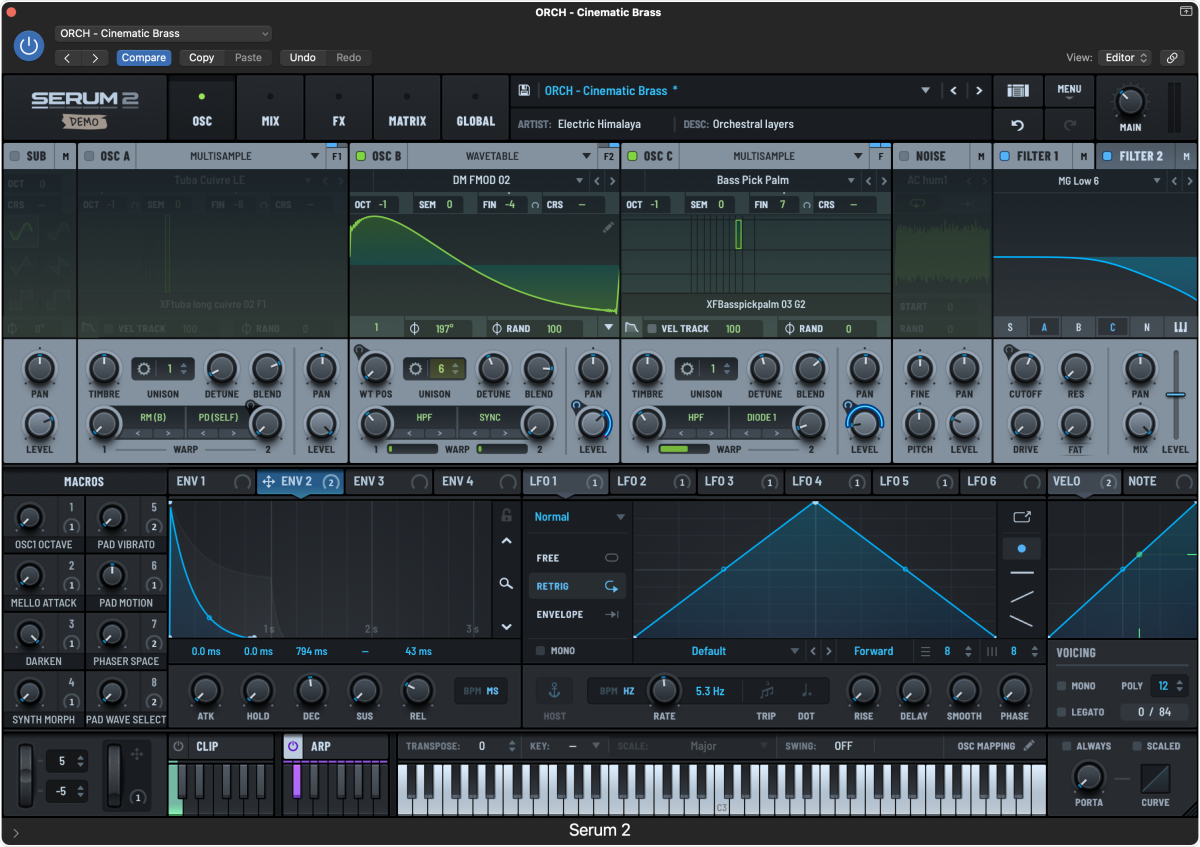Open the LFO Normal mode dropdown

click(579, 517)
